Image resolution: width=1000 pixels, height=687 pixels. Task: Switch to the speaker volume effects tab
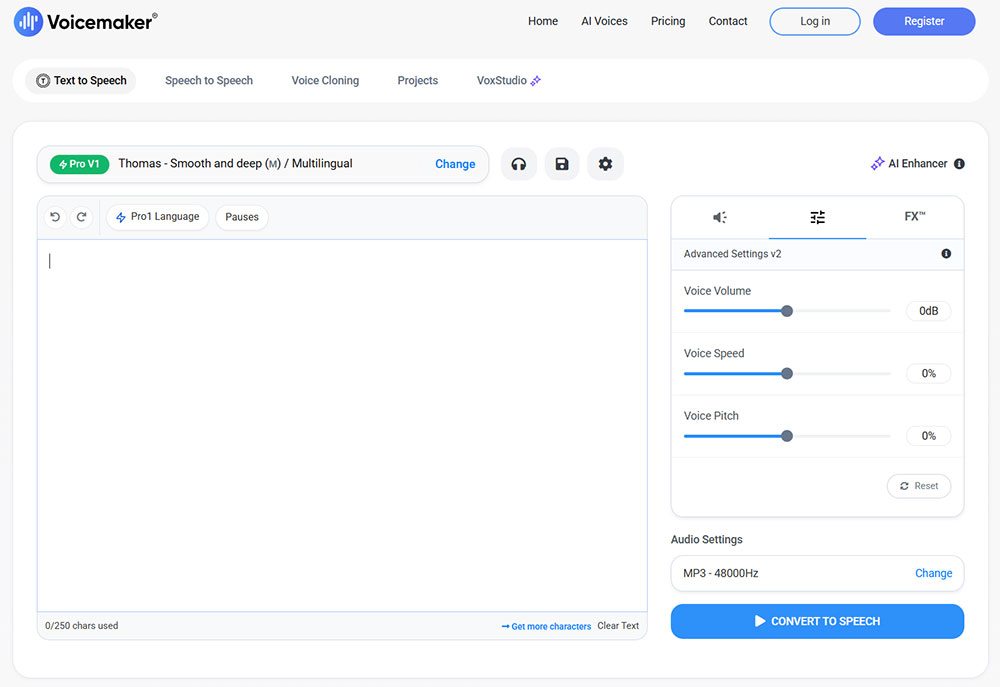[x=720, y=218]
